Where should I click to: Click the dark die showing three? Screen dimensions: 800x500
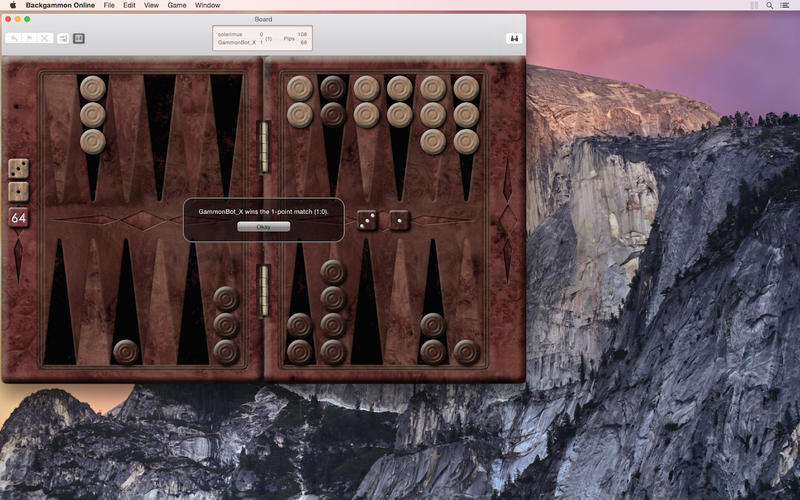[x=367, y=219]
